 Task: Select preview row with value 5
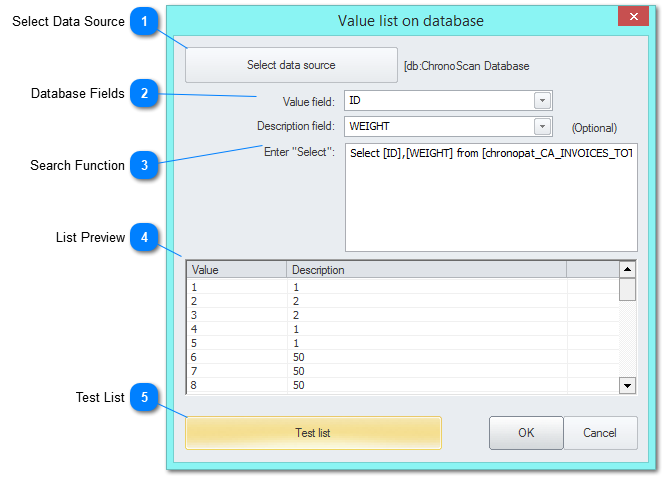coord(402,343)
